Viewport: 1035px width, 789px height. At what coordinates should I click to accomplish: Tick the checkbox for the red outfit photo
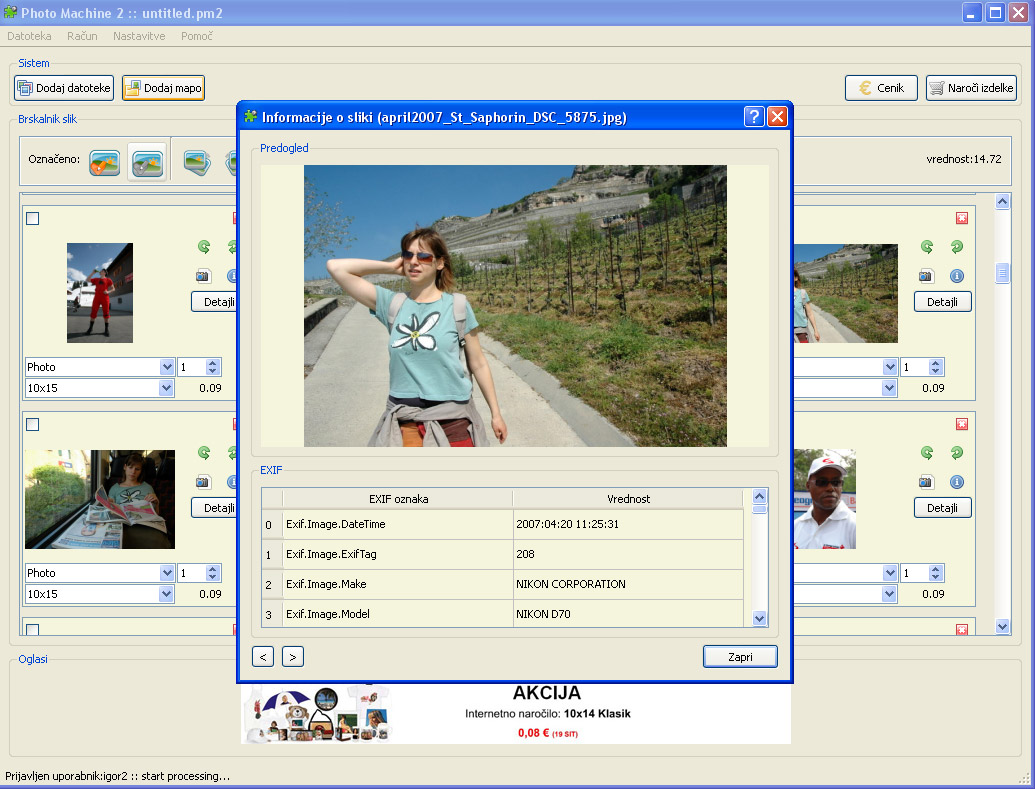coord(32,218)
